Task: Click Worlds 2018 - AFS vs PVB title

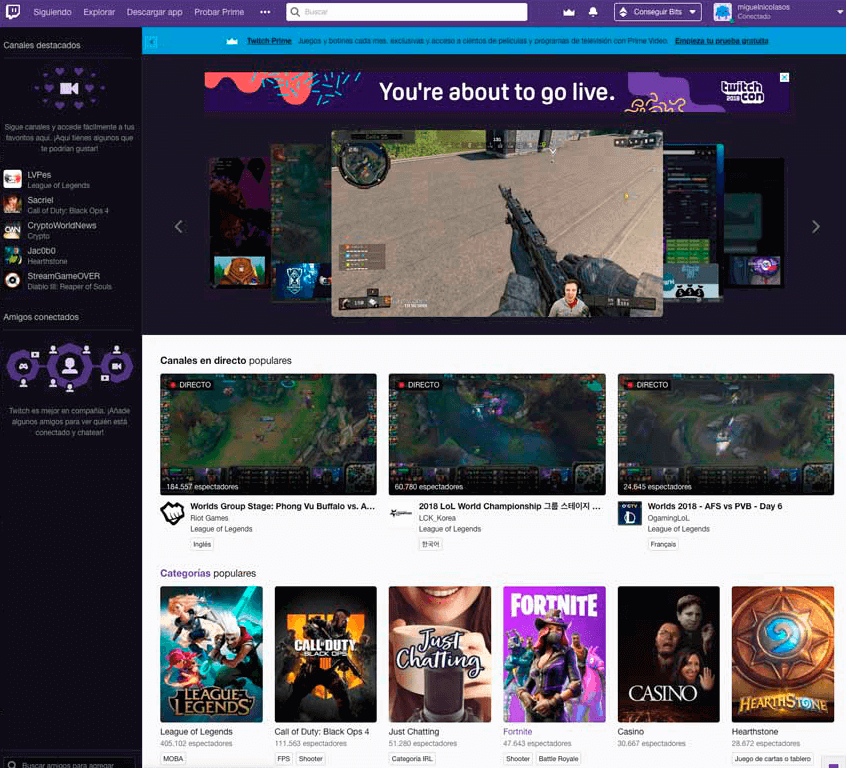Action: 714,506
